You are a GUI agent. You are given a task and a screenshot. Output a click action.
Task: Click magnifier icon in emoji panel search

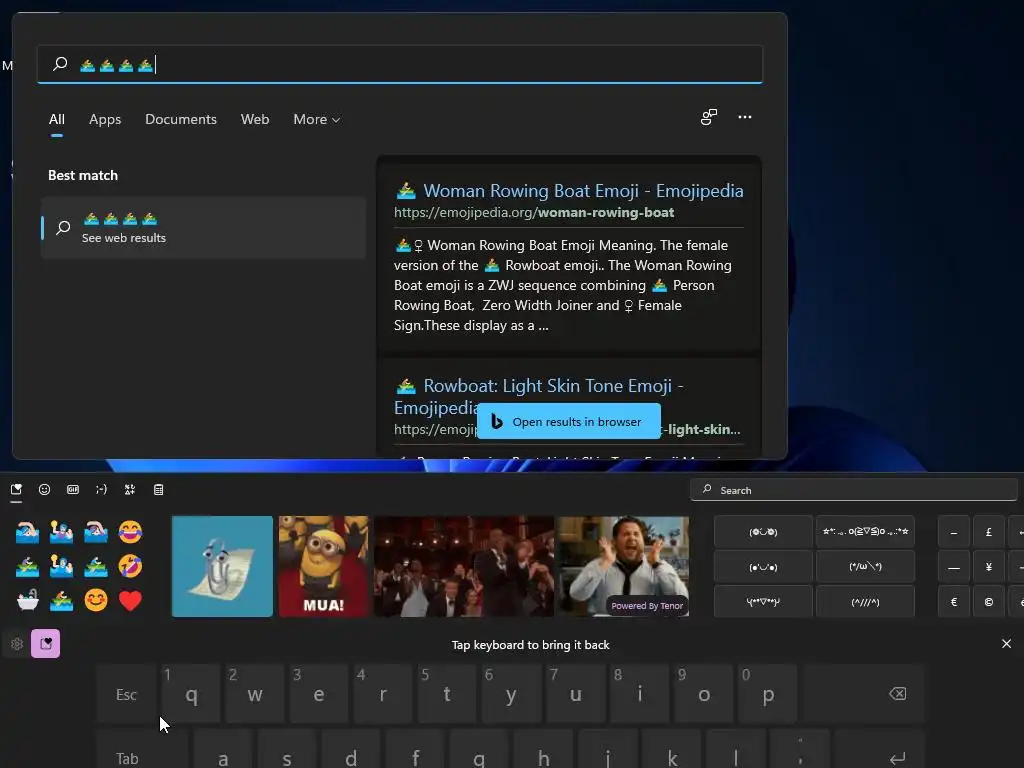coord(707,489)
